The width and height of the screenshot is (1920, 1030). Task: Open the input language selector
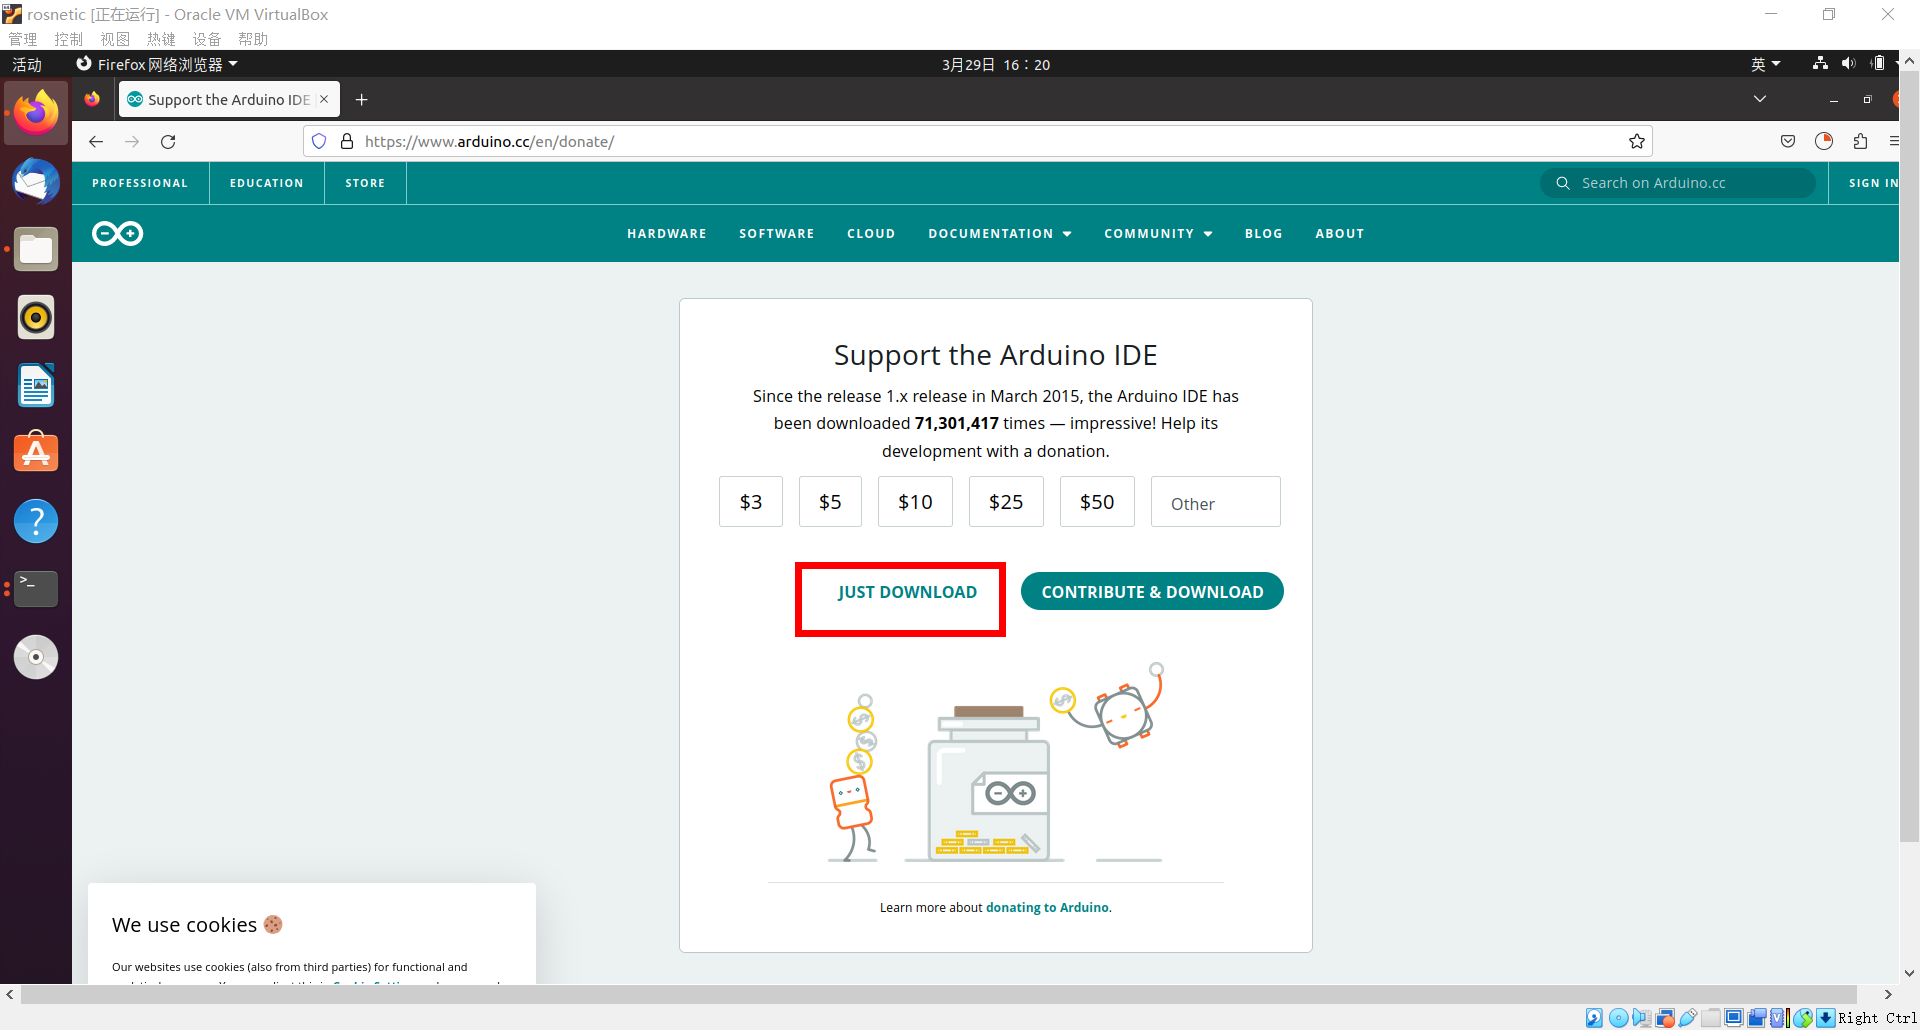coord(1766,64)
